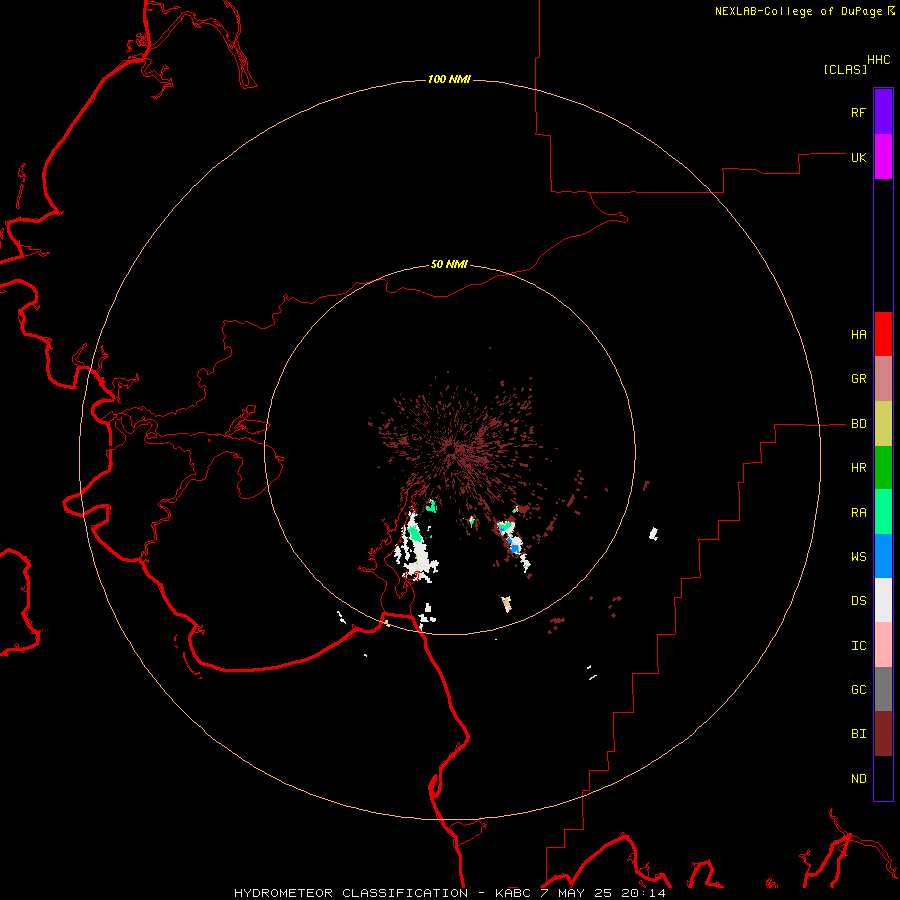Click the light pink IC legend swatch
Viewport: 900px width, 900px height.
pyautogui.click(x=883, y=645)
